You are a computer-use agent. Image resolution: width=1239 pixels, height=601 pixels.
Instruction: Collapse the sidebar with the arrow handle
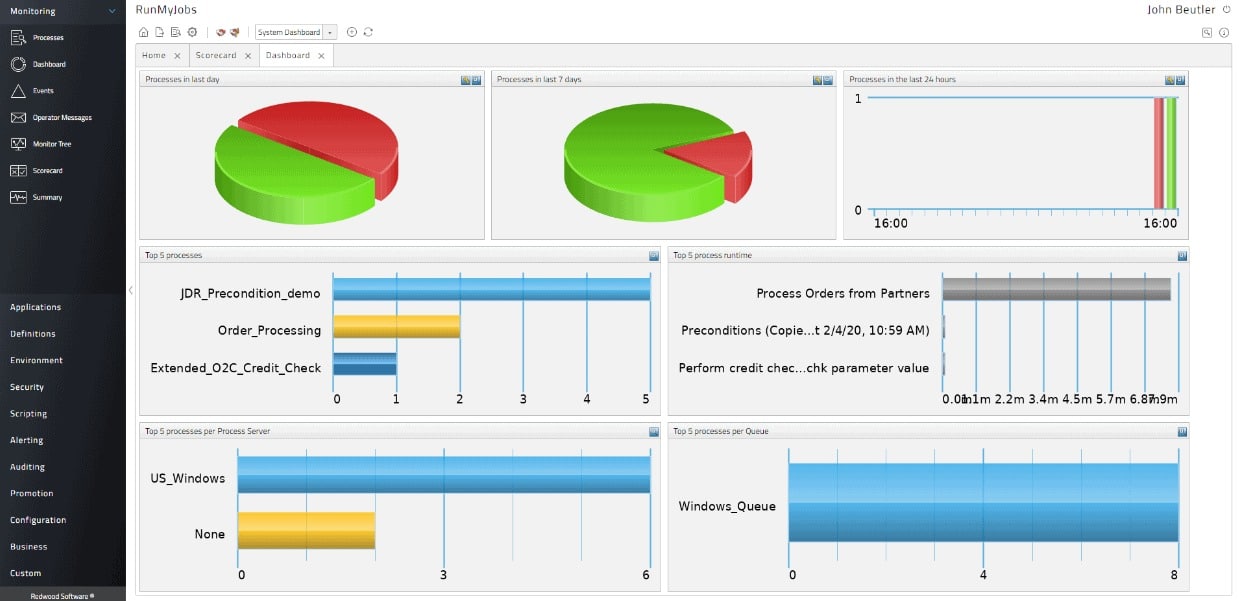[x=130, y=290]
